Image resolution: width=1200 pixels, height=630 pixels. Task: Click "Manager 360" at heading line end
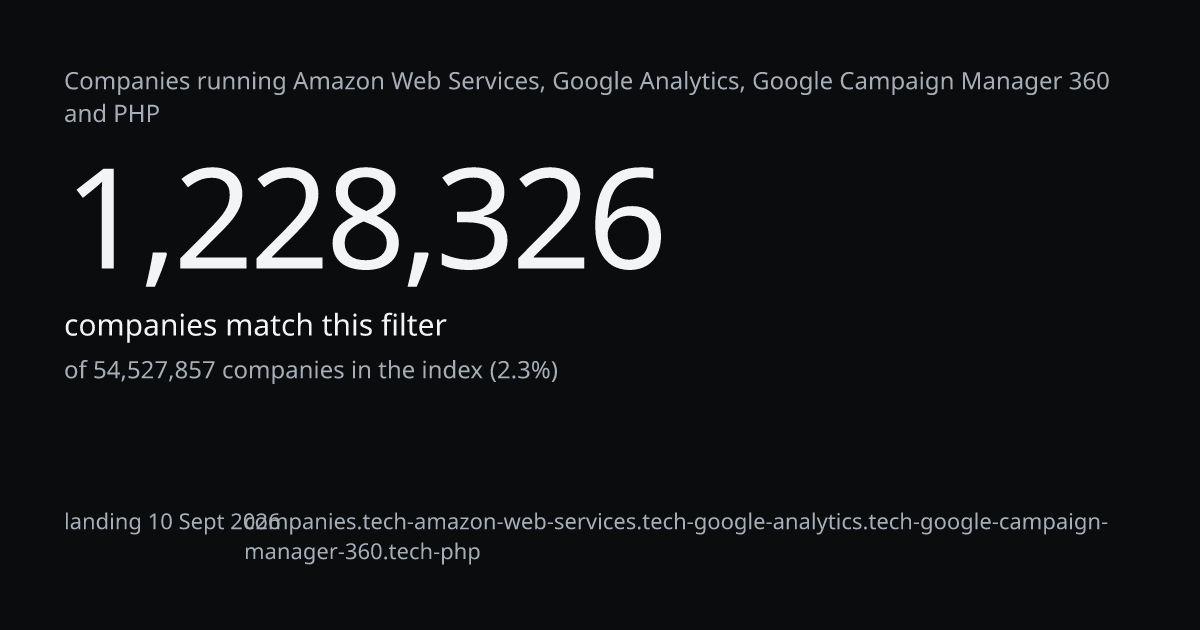(x=1035, y=82)
